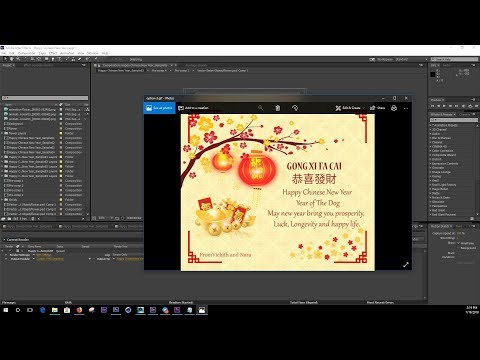480x360 pixels.
Task: Expand the Distort effects category
Action: 431,159
